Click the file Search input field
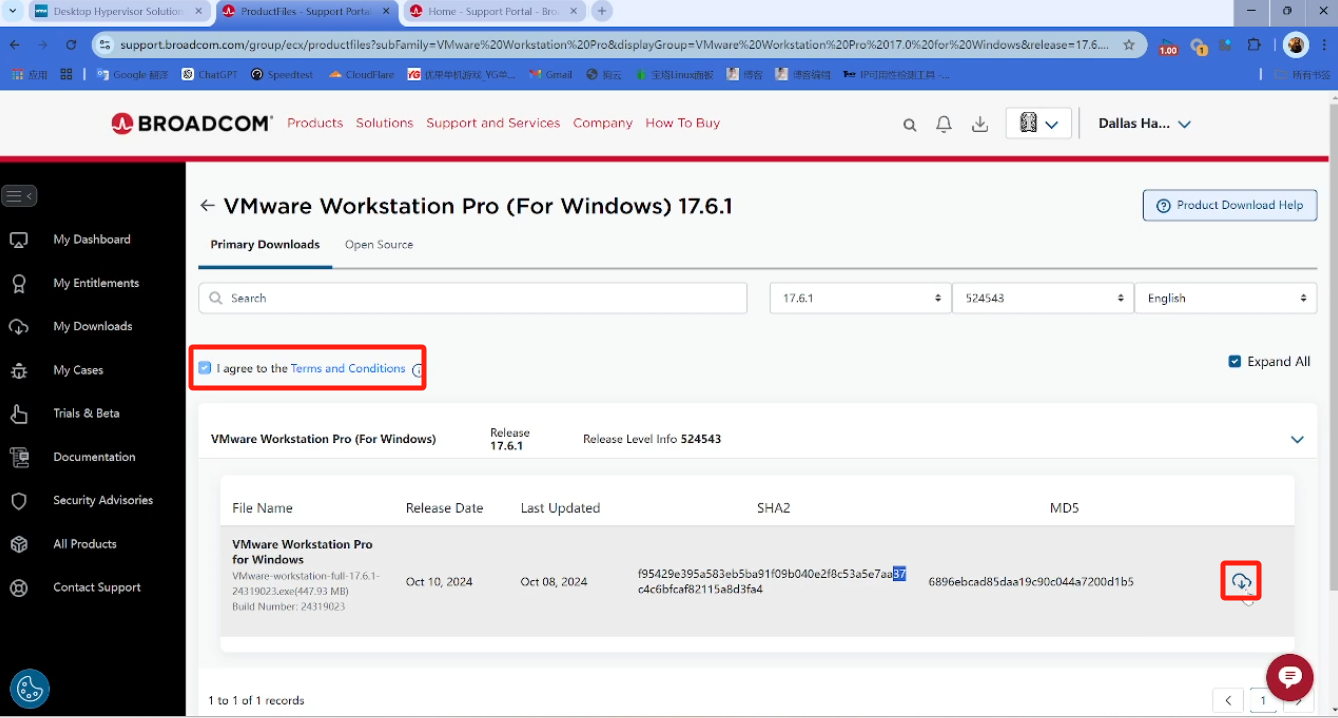This screenshot has width=1338, height=718. (x=473, y=298)
